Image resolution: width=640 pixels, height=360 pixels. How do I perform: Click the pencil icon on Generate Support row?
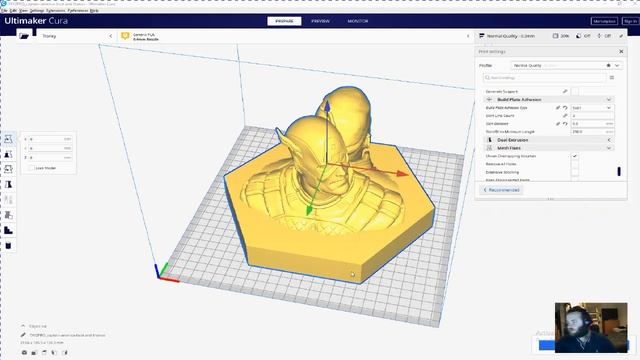(565, 91)
